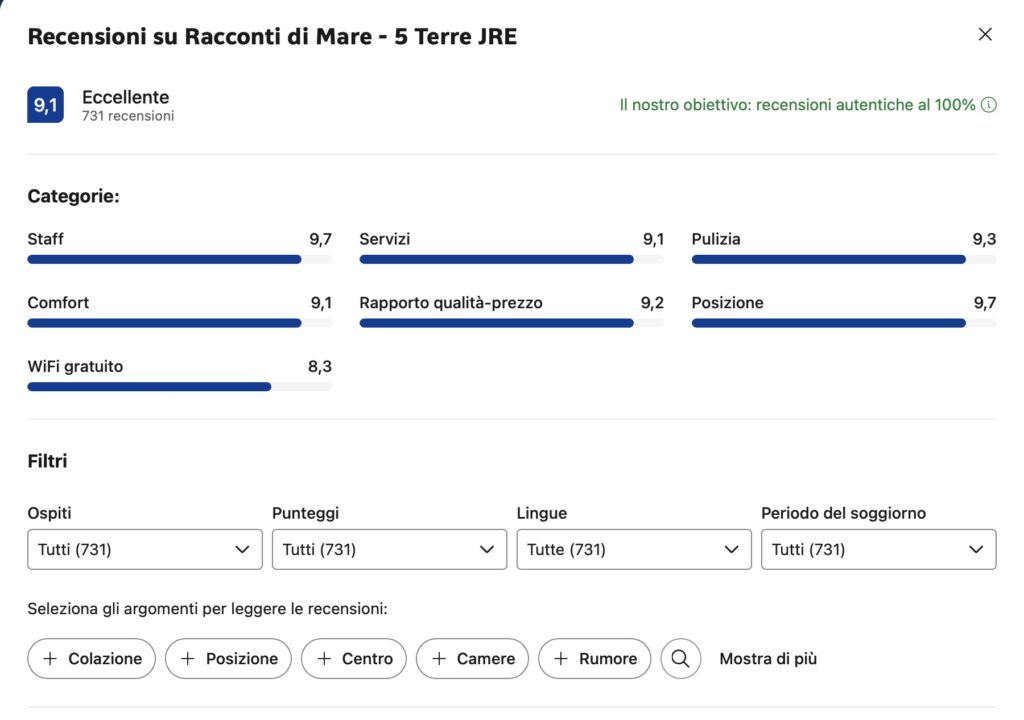Image resolution: width=1024 pixels, height=720 pixels.
Task: Close the reviews dialog with X
Action: [985, 35]
